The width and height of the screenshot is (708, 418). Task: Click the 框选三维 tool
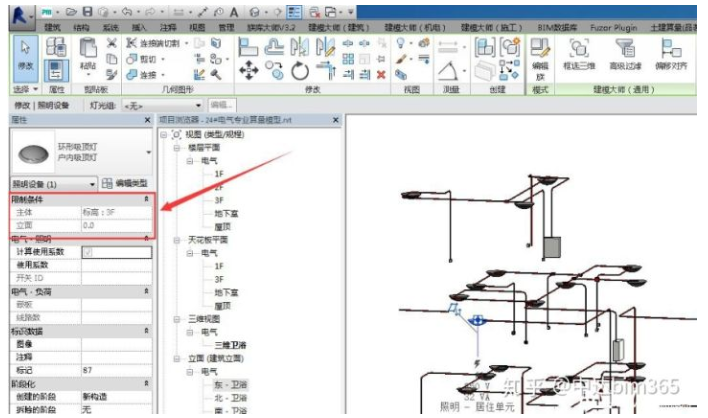[x=579, y=54]
